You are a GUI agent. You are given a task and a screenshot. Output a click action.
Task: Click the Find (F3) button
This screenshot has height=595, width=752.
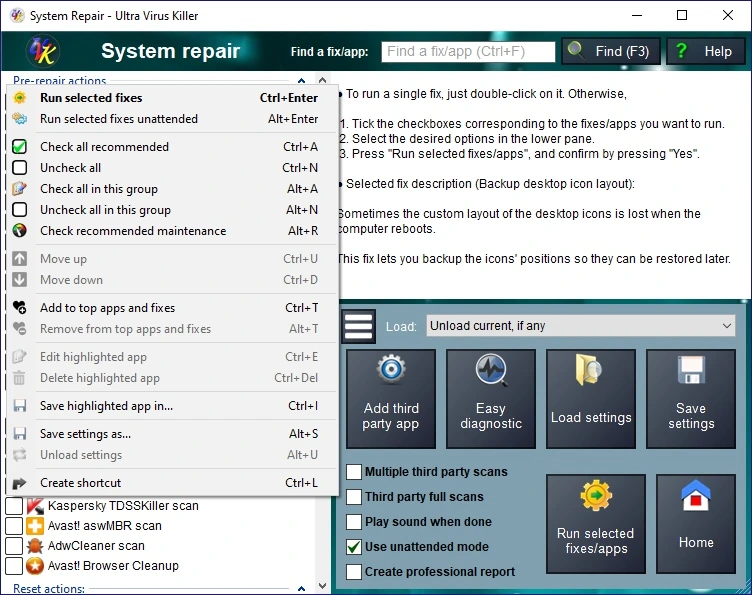[x=611, y=51]
